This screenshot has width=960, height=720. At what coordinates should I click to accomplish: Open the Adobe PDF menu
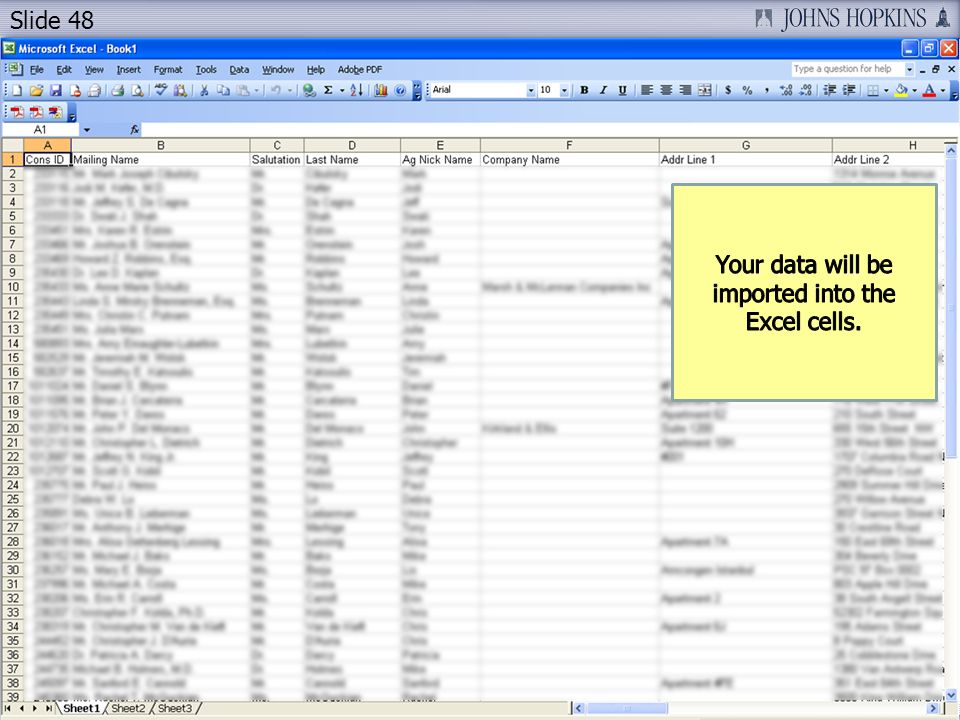click(x=360, y=70)
